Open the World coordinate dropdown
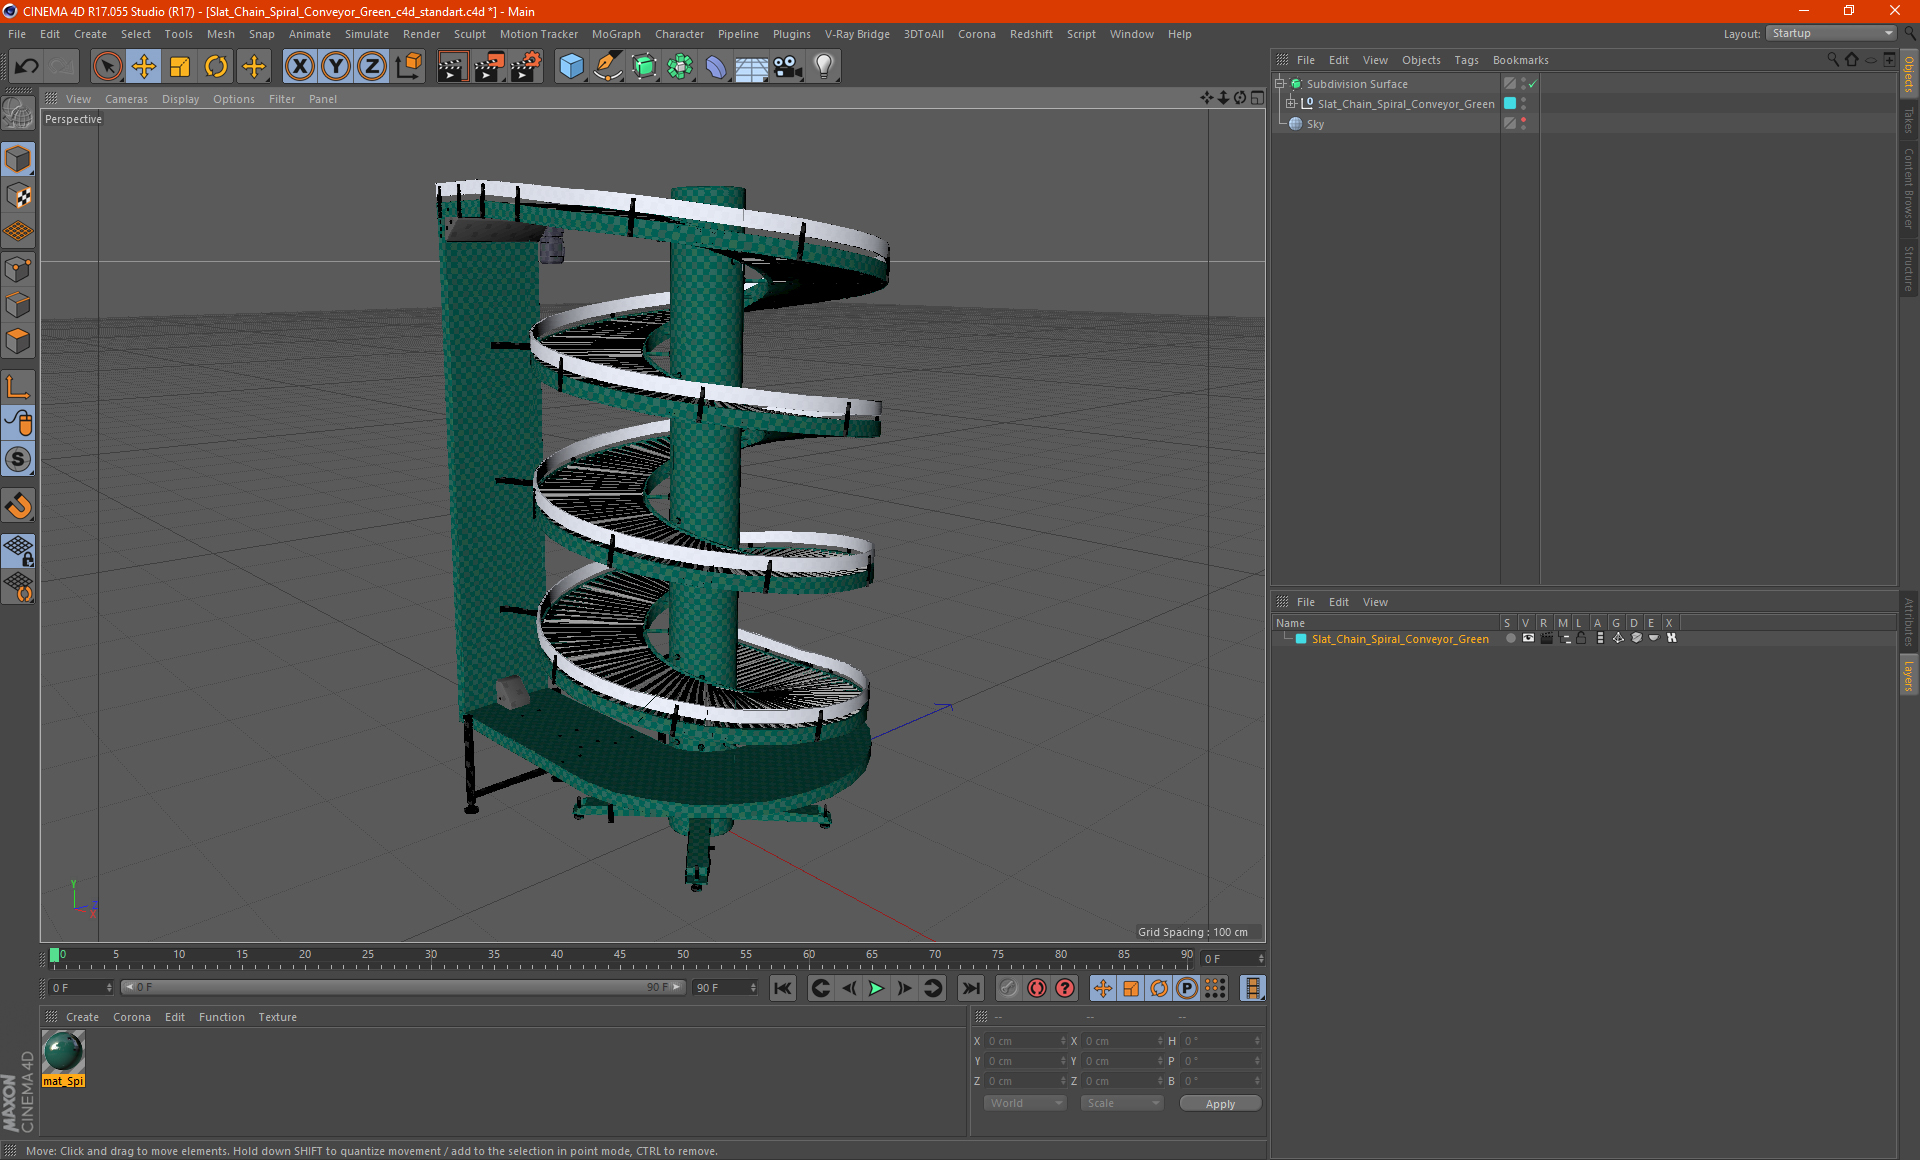This screenshot has height=1160, width=1920. click(1025, 1103)
